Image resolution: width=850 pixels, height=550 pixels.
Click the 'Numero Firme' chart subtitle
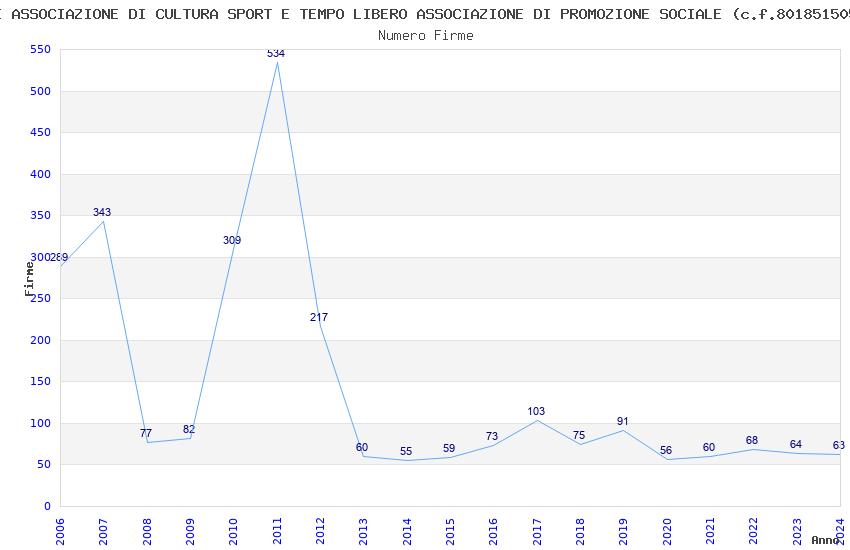[x=426, y=35]
